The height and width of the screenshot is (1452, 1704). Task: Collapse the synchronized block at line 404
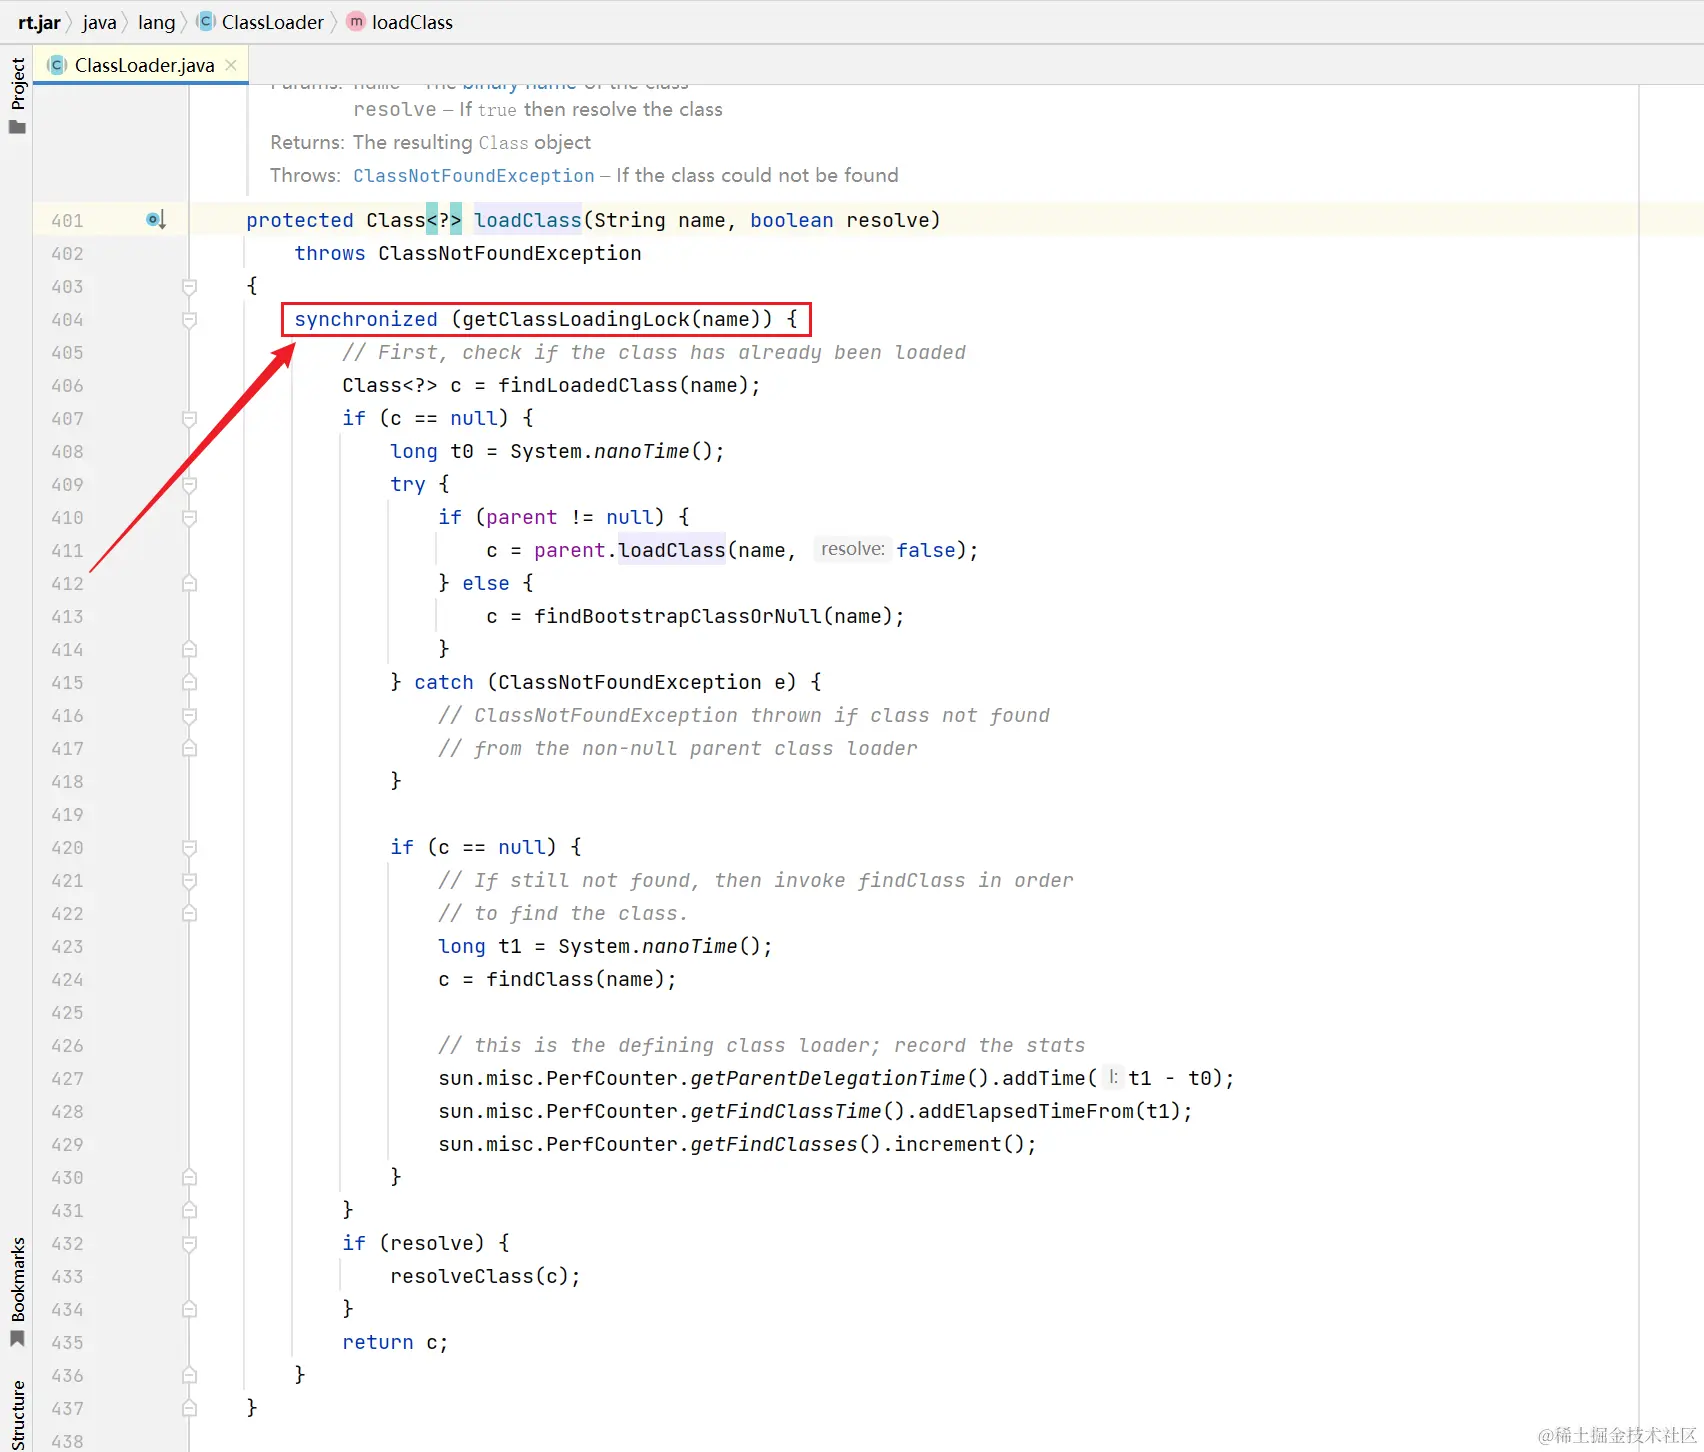tap(189, 320)
